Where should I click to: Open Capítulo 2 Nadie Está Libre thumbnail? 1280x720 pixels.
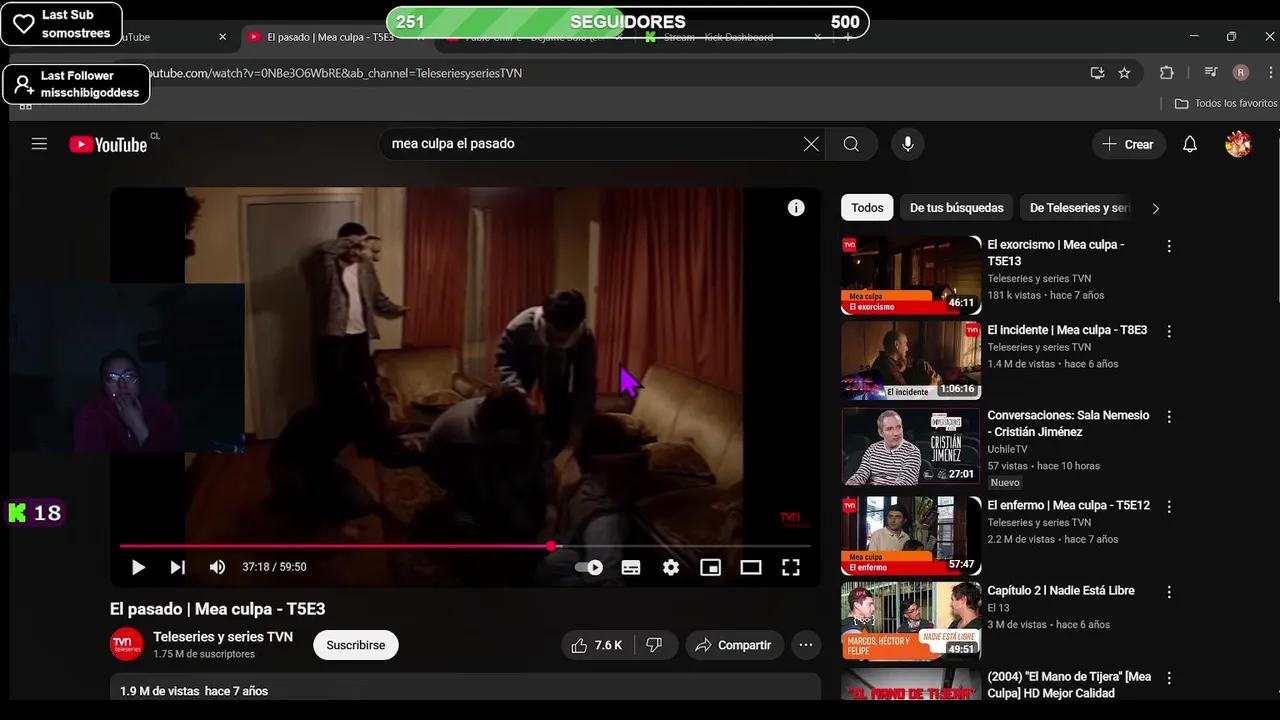point(911,621)
